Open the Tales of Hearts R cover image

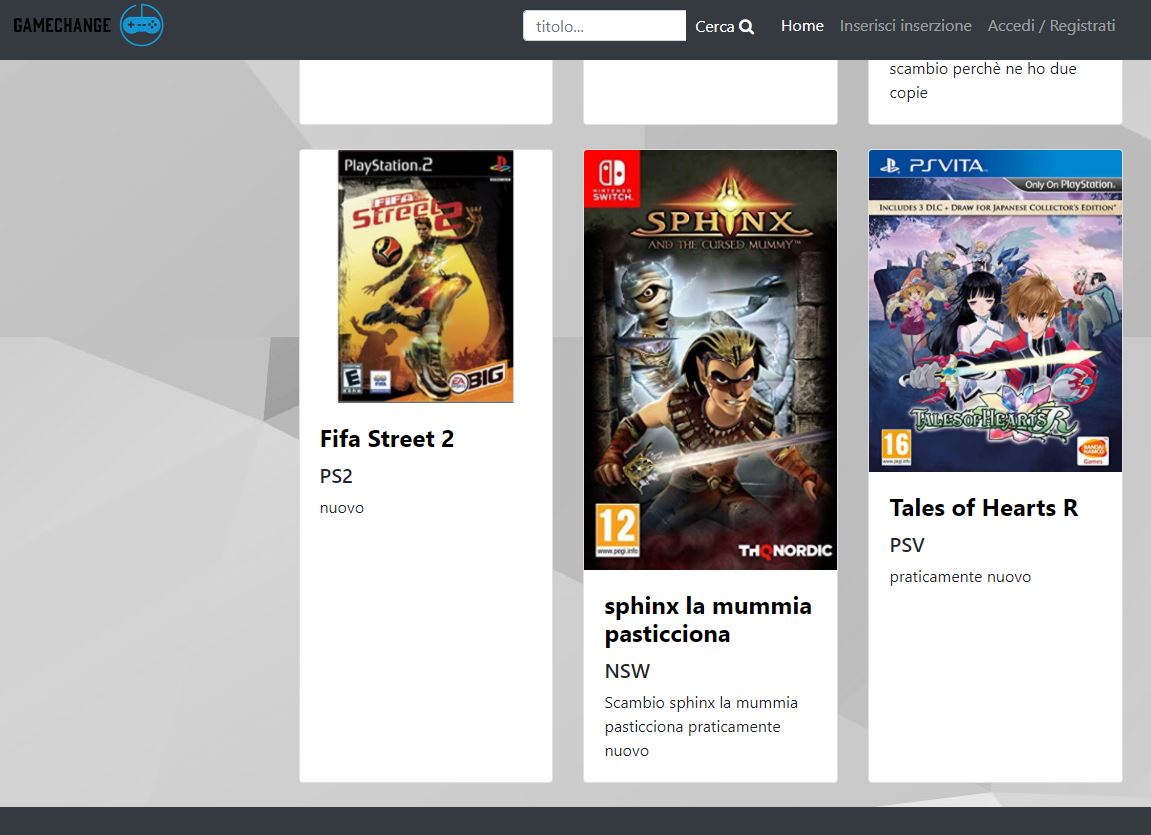tap(995, 311)
